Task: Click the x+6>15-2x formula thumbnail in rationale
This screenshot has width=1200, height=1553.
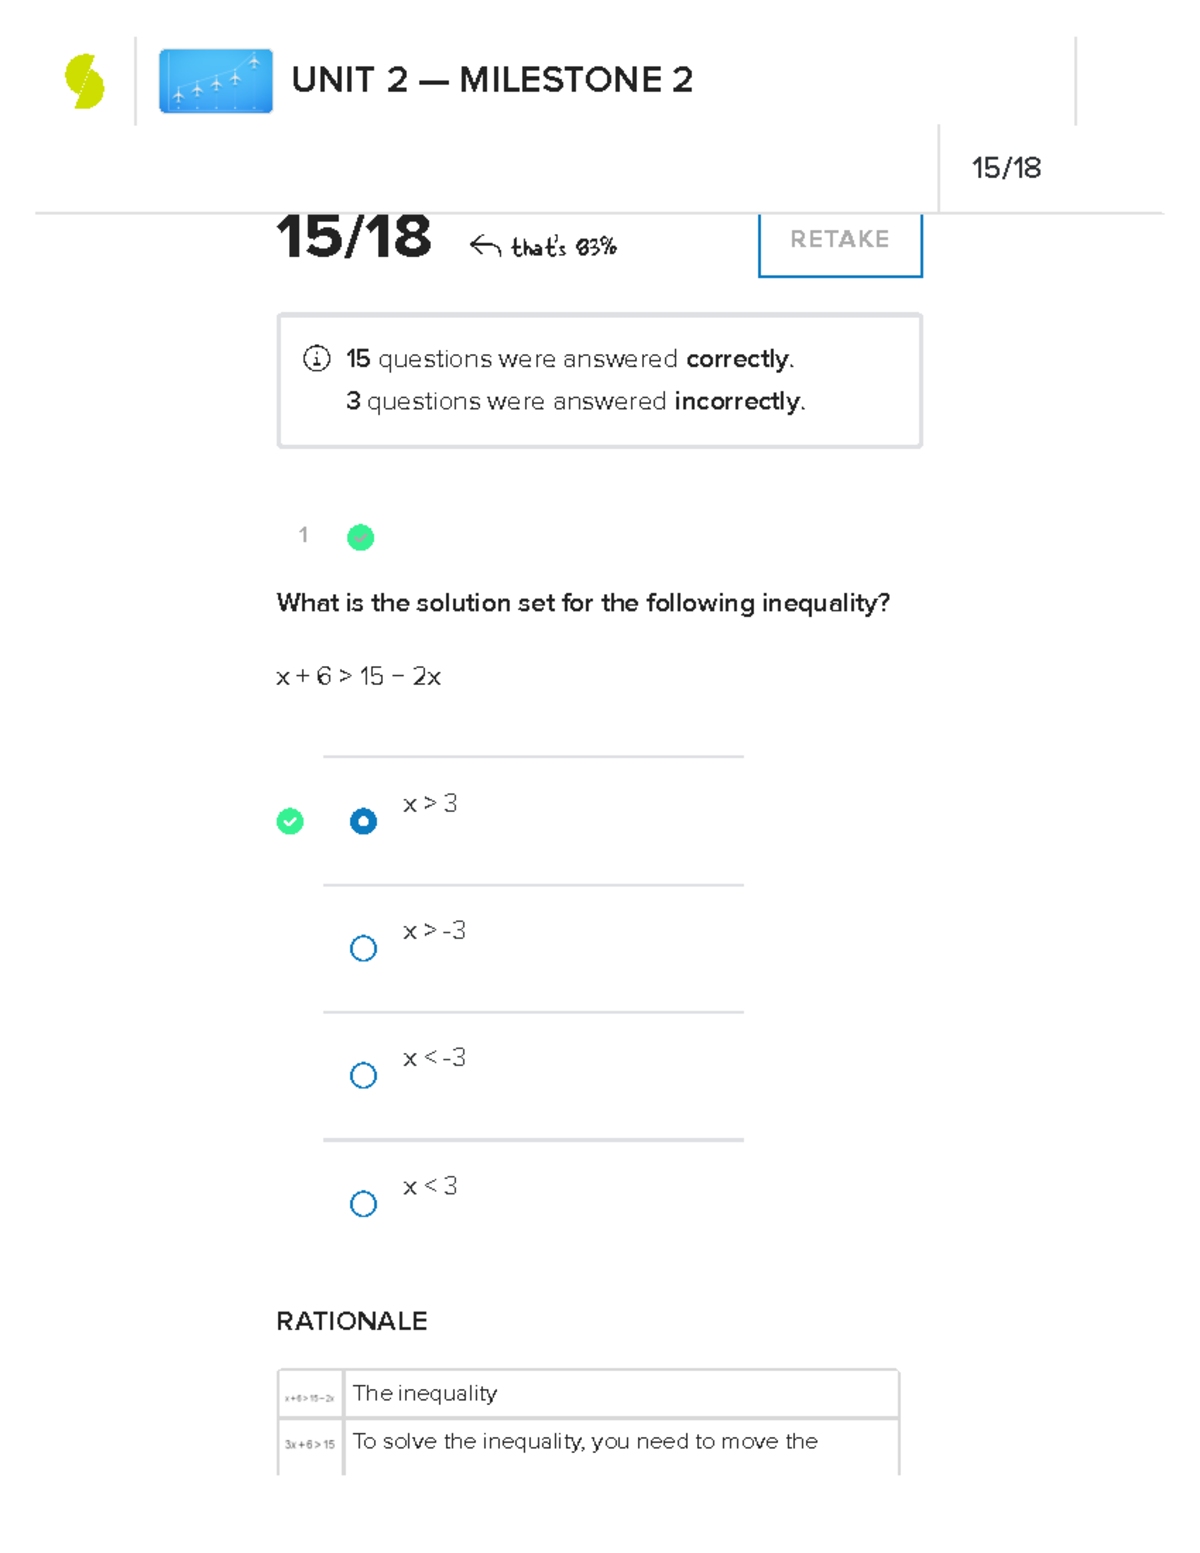Action: coord(310,1395)
